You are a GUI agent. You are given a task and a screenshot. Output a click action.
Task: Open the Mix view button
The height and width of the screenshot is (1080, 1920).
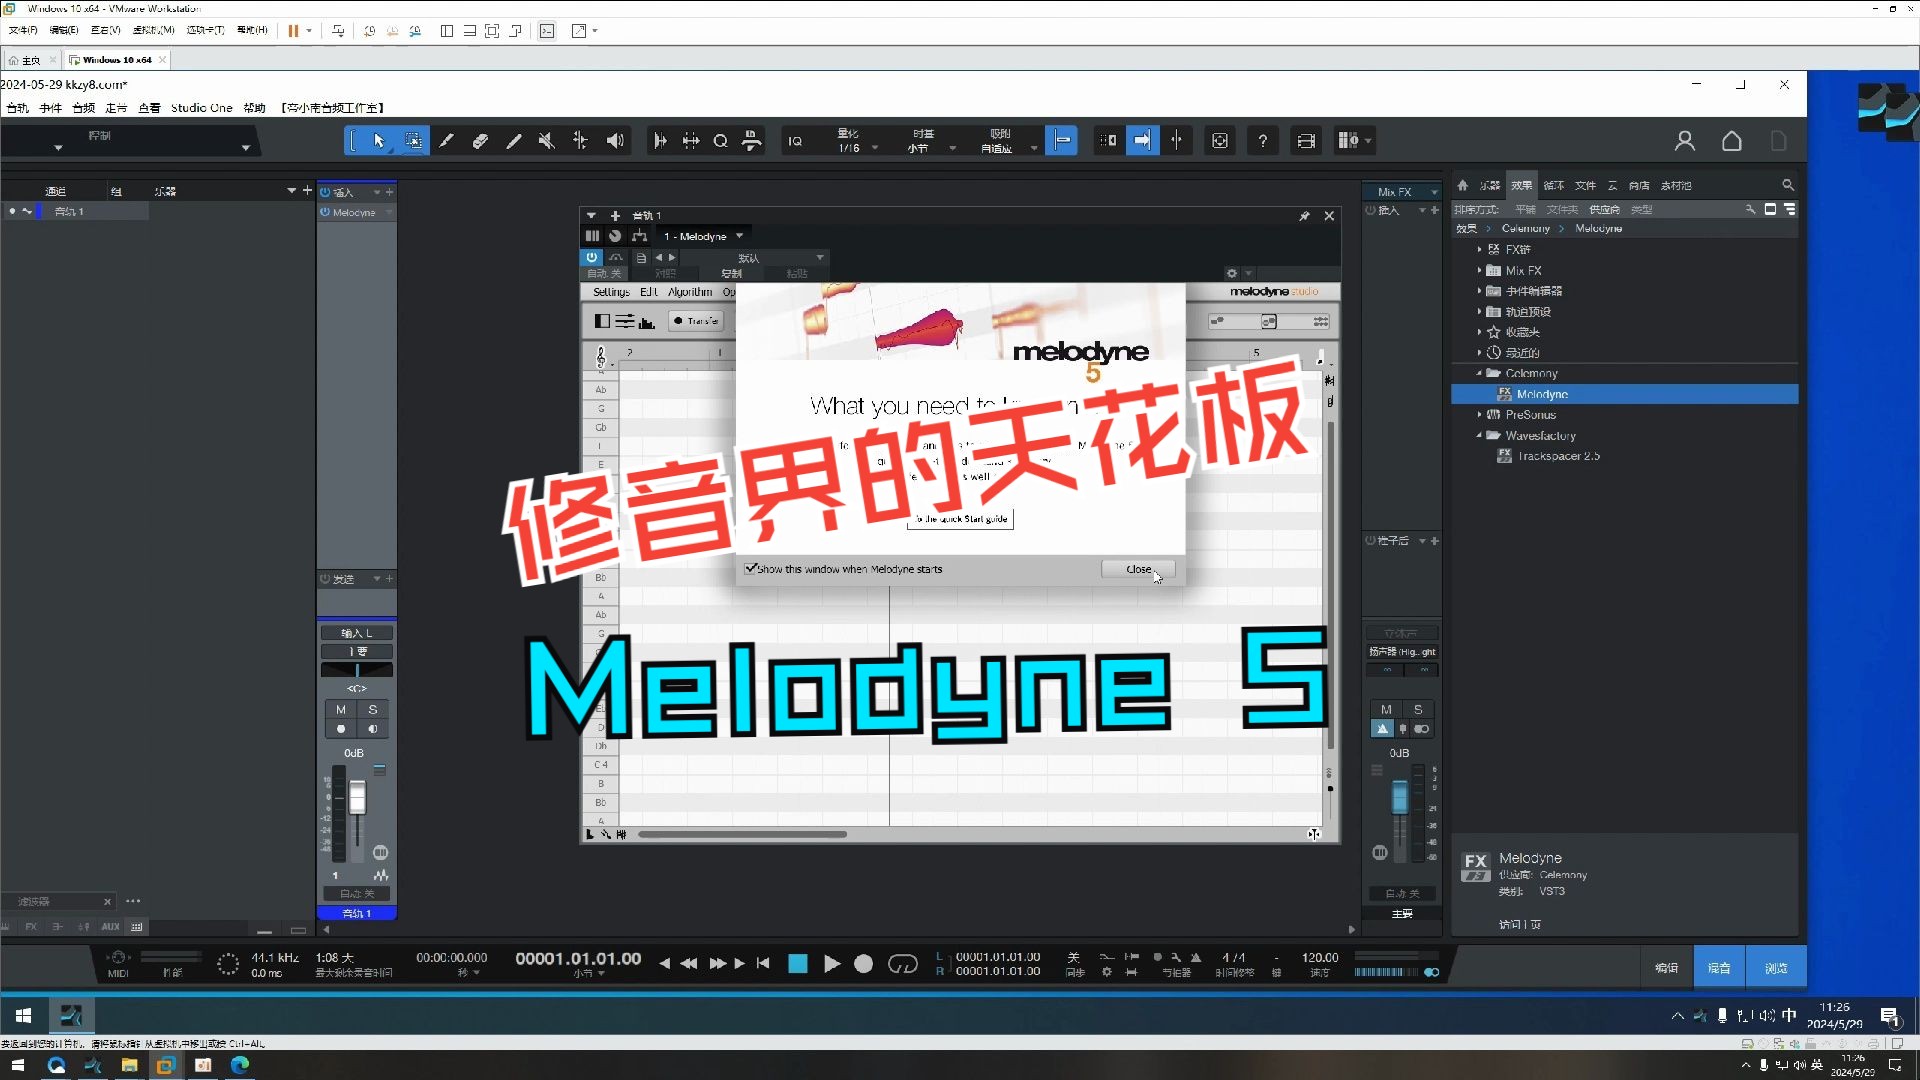click(1719, 968)
